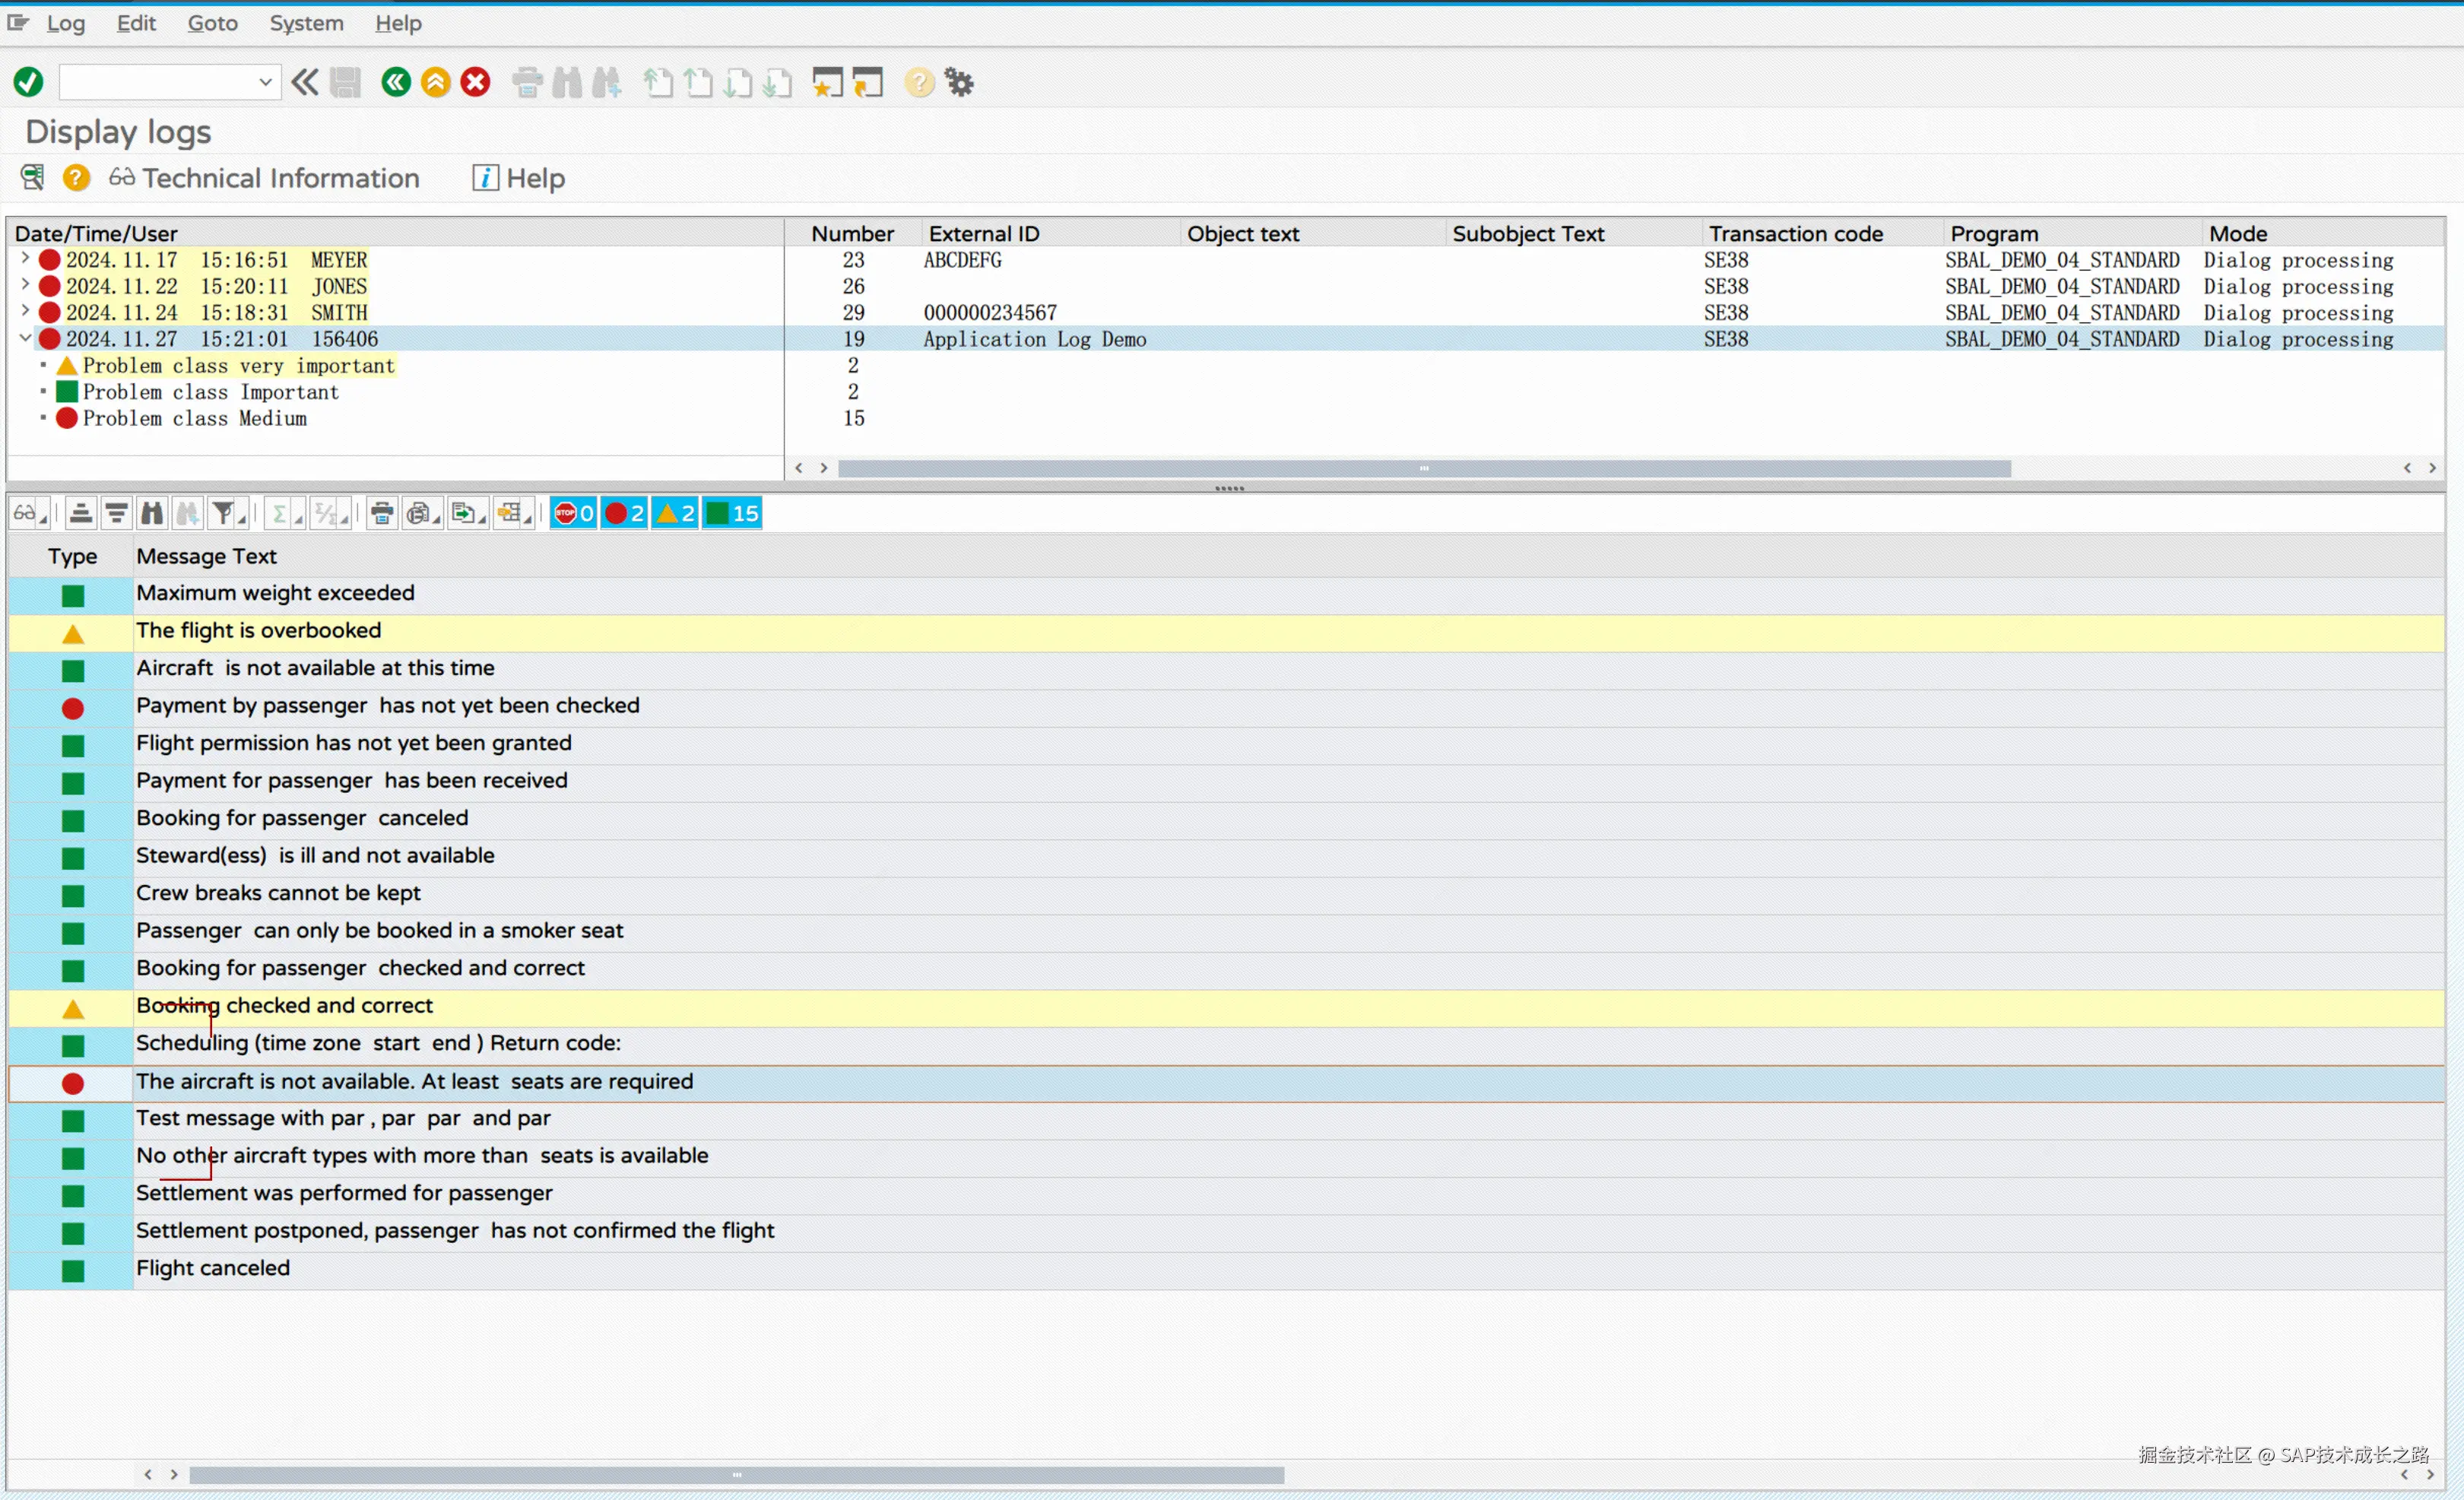Open the Goto menu

pyautogui.click(x=212, y=23)
